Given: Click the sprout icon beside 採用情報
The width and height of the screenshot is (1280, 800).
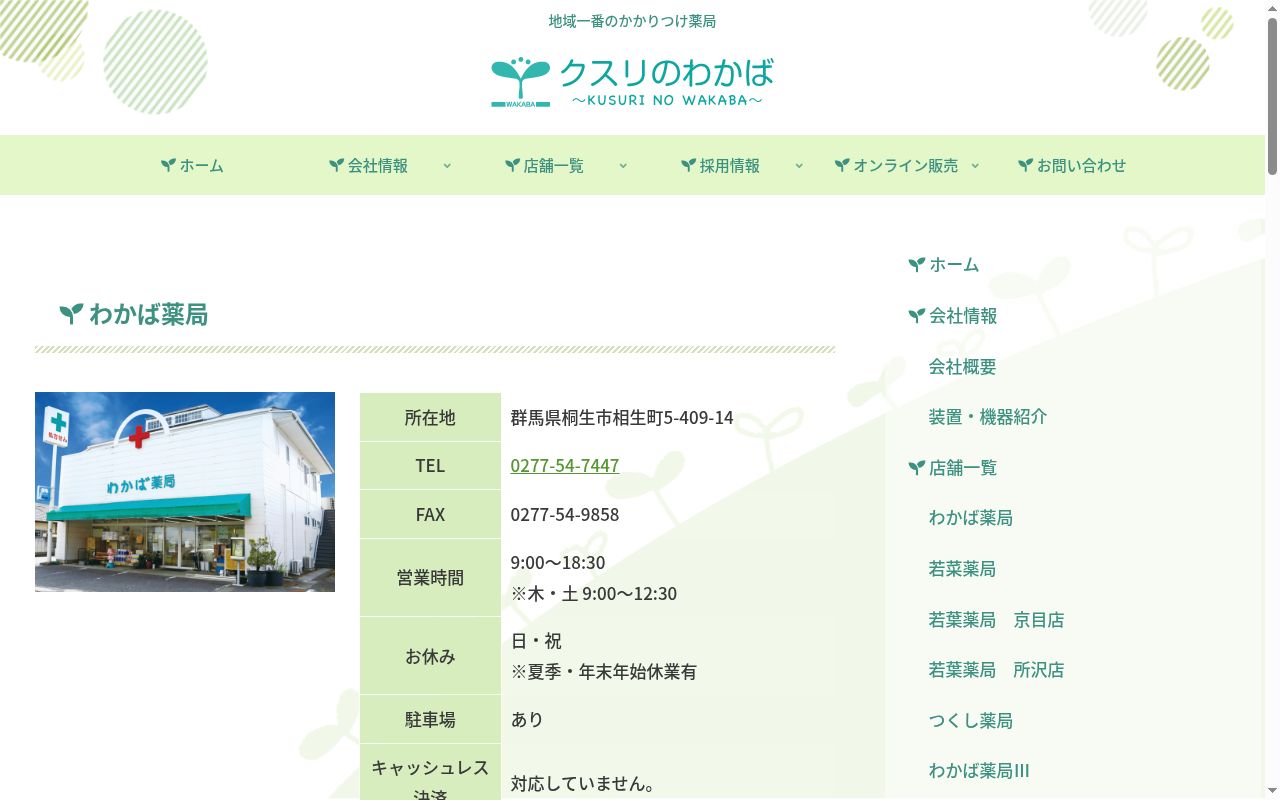Looking at the screenshot, I should 688,165.
